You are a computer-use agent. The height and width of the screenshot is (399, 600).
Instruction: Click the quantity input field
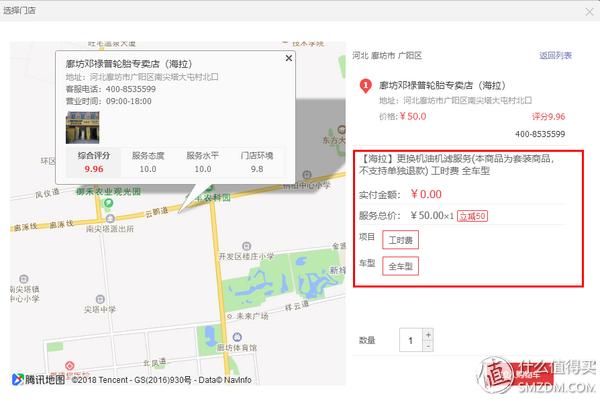tap(411, 340)
